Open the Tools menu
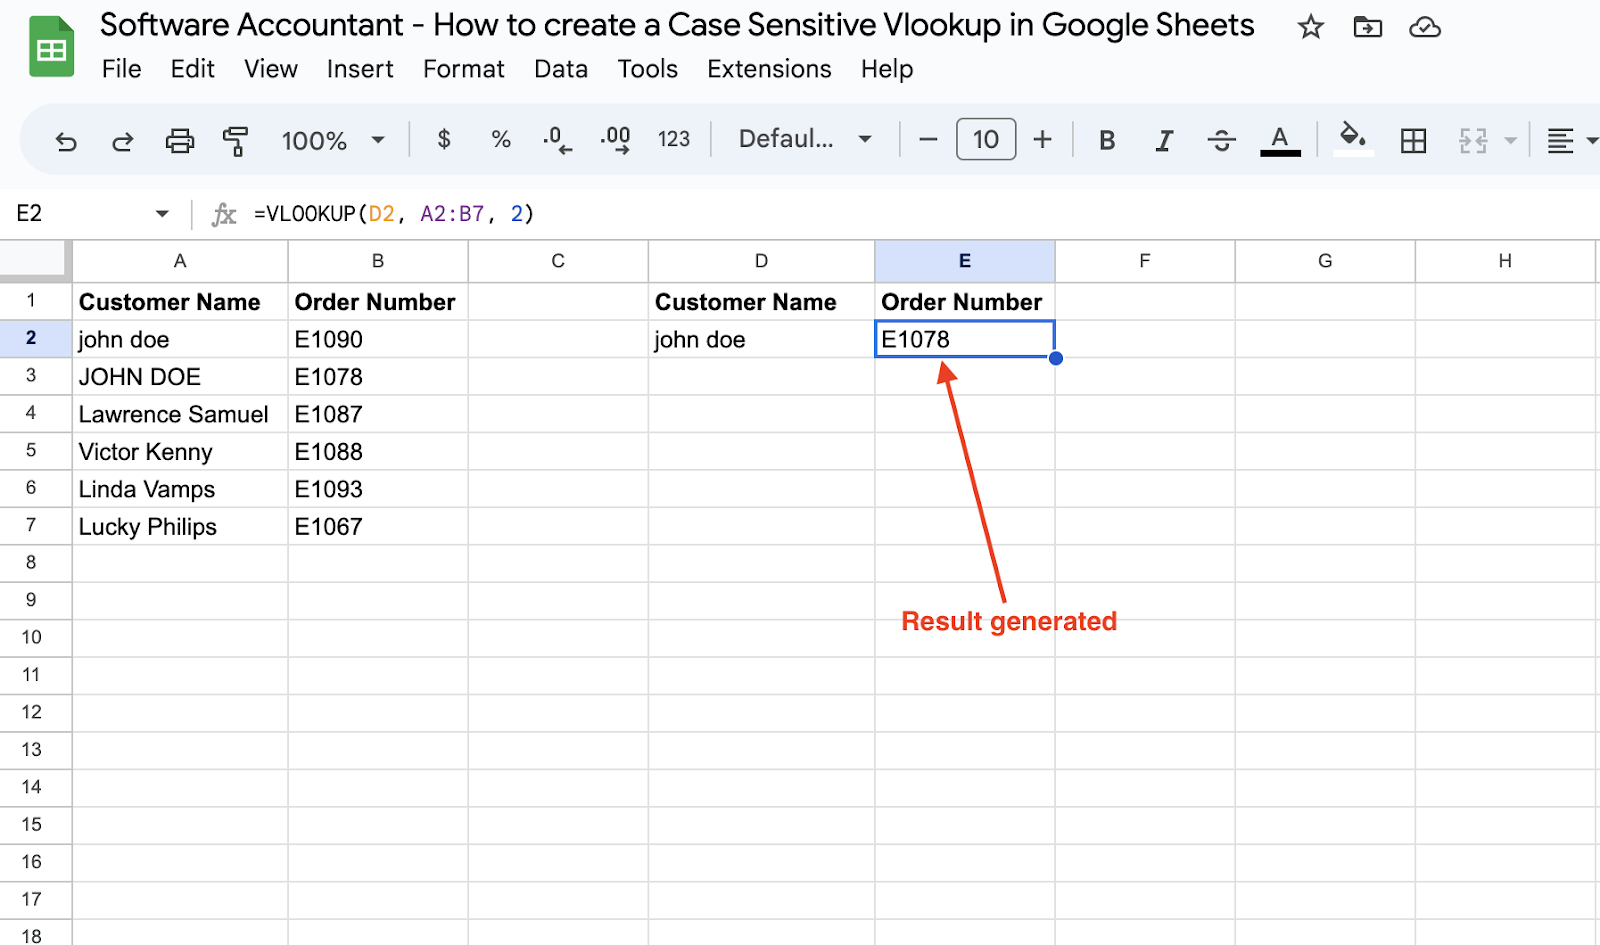Image resolution: width=1600 pixels, height=945 pixels. [647, 69]
